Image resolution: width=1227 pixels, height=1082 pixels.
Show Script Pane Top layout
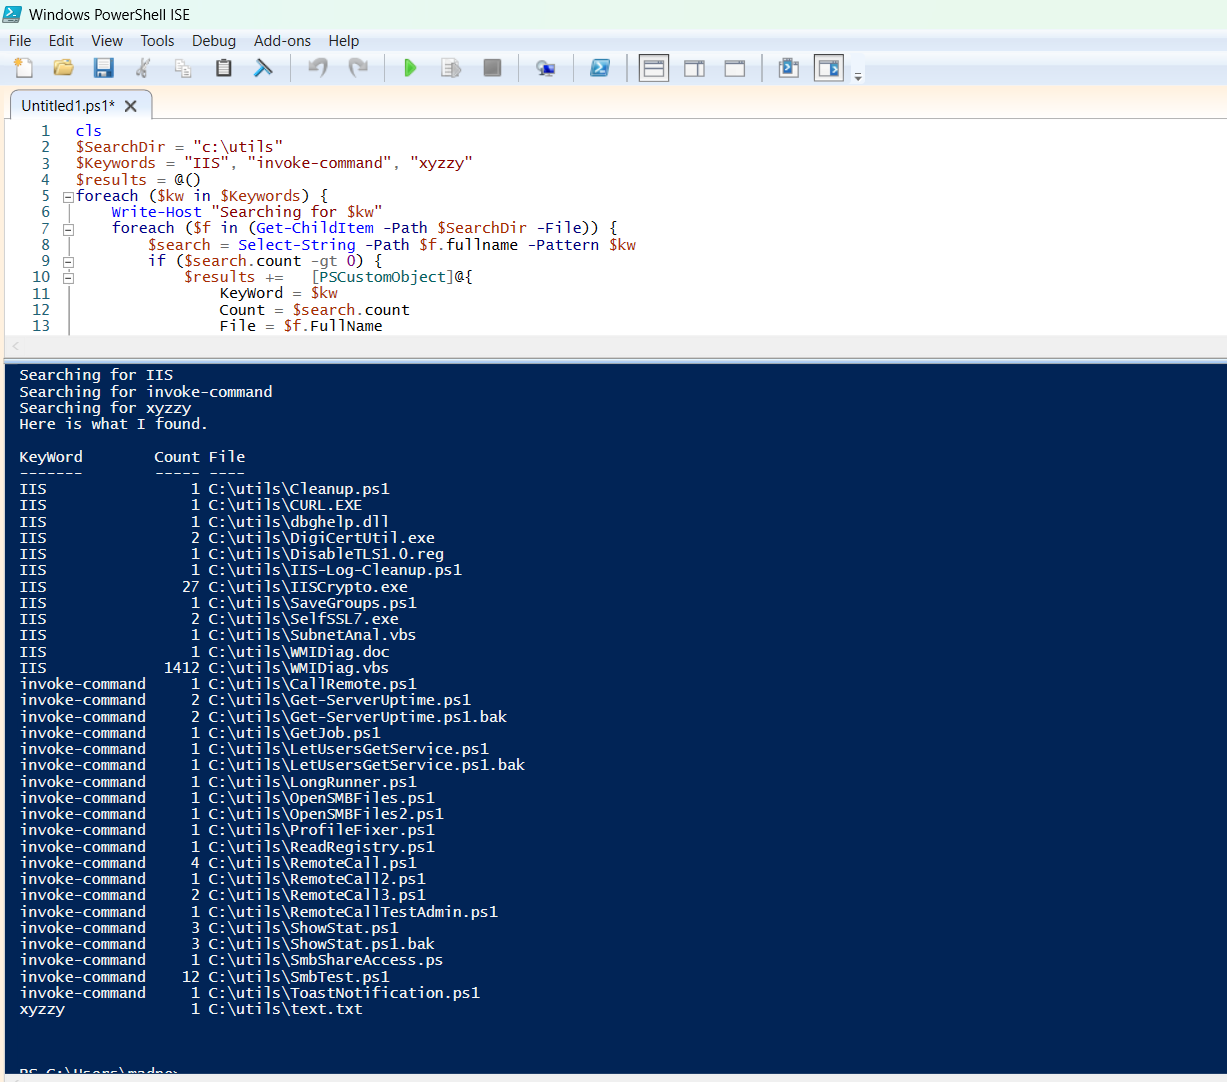[654, 68]
